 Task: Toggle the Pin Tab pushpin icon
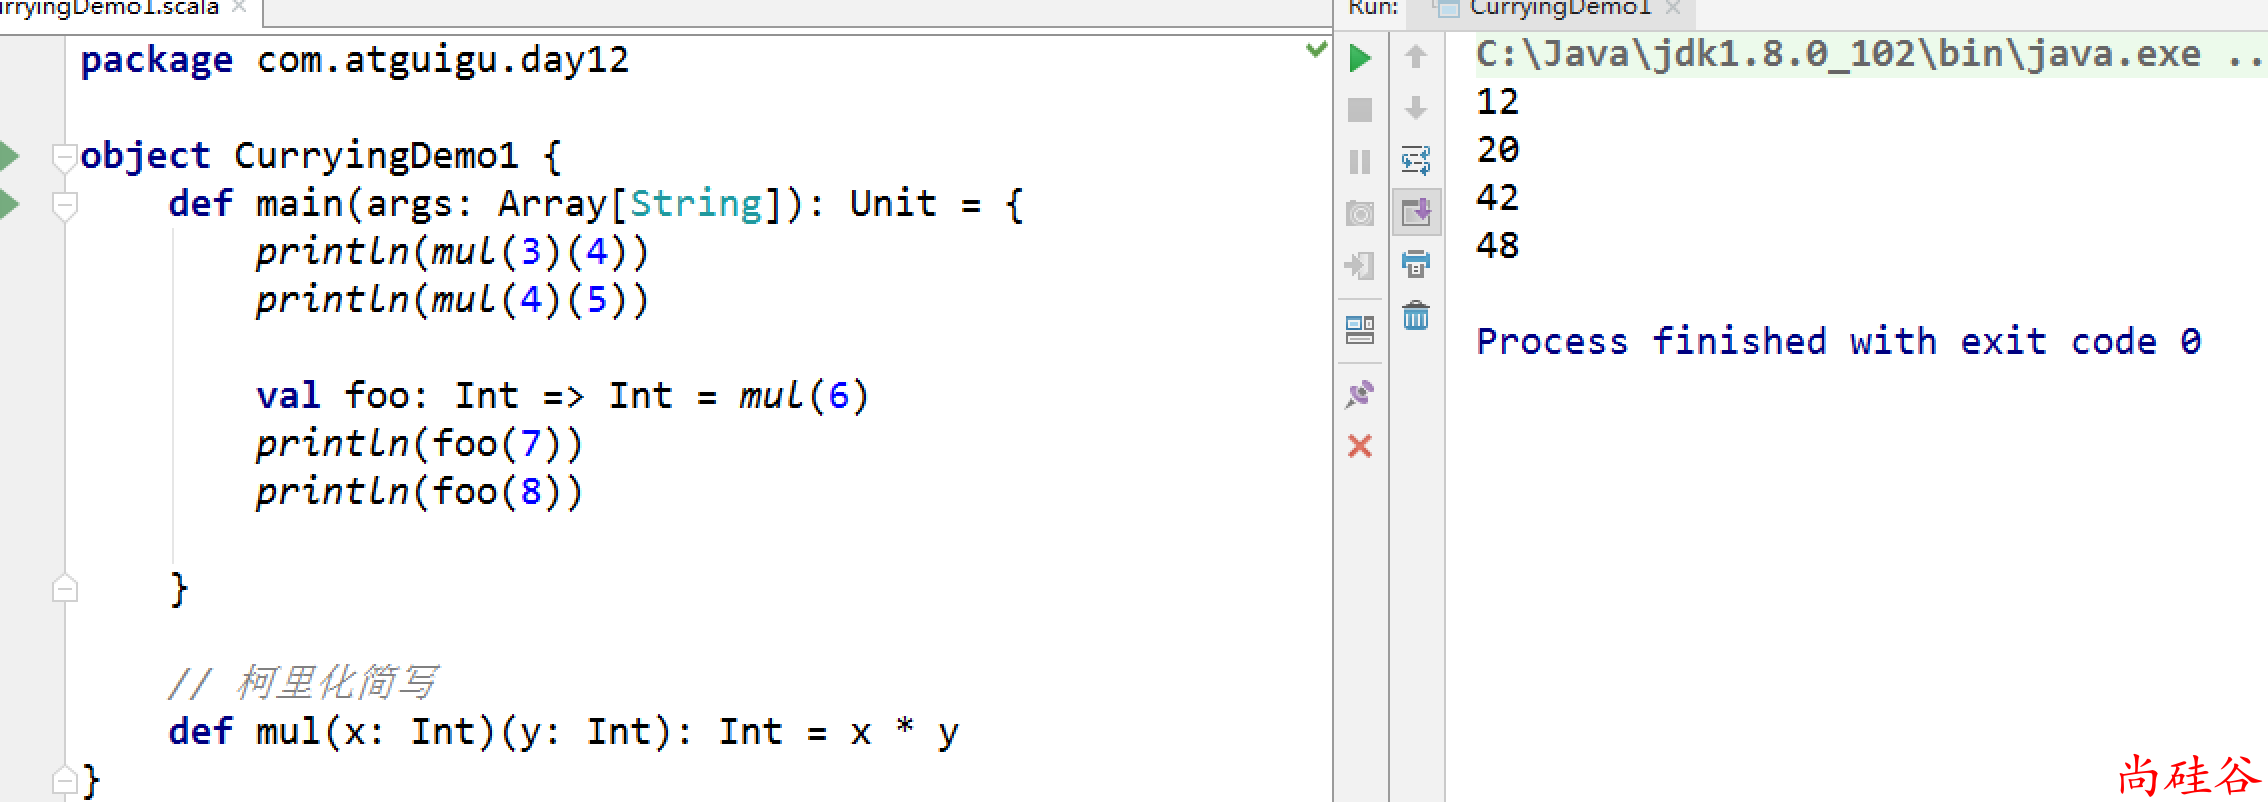click(1360, 394)
